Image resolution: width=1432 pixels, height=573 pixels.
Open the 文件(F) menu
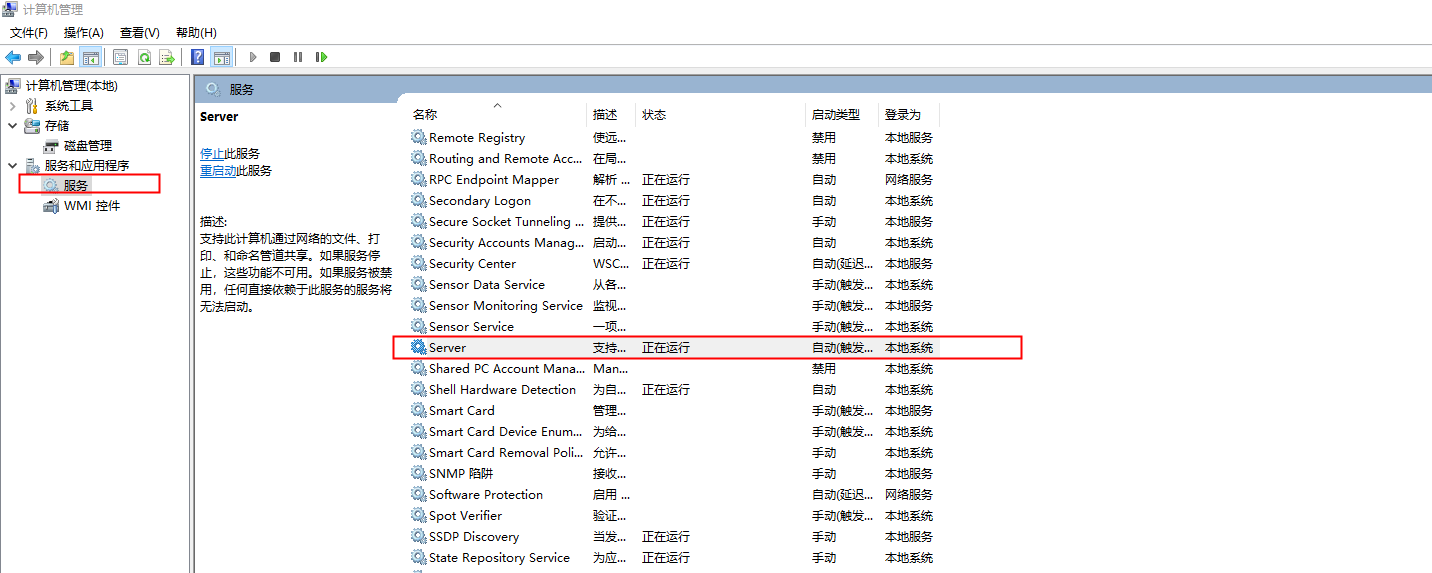click(29, 33)
